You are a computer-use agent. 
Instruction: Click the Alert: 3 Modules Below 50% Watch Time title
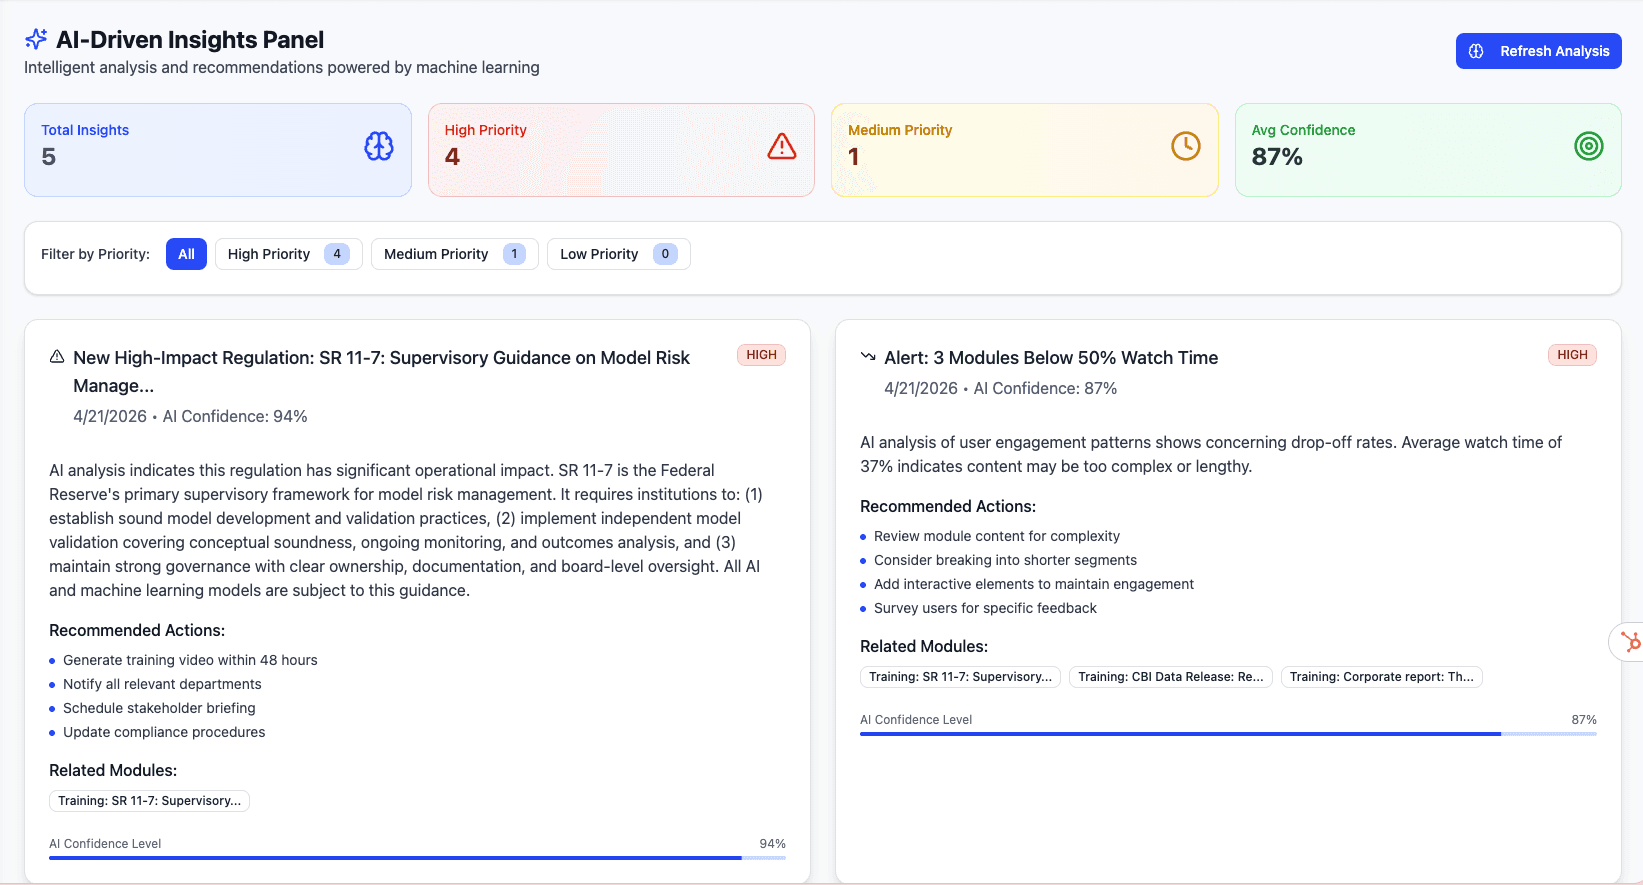point(1051,358)
